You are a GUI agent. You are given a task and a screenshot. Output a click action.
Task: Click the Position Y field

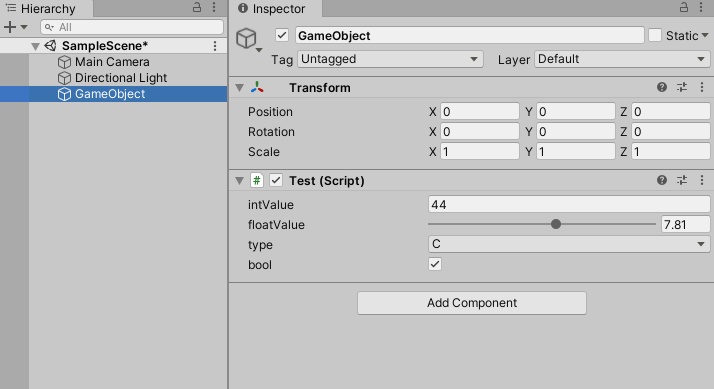pyautogui.click(x=576, y=112)
